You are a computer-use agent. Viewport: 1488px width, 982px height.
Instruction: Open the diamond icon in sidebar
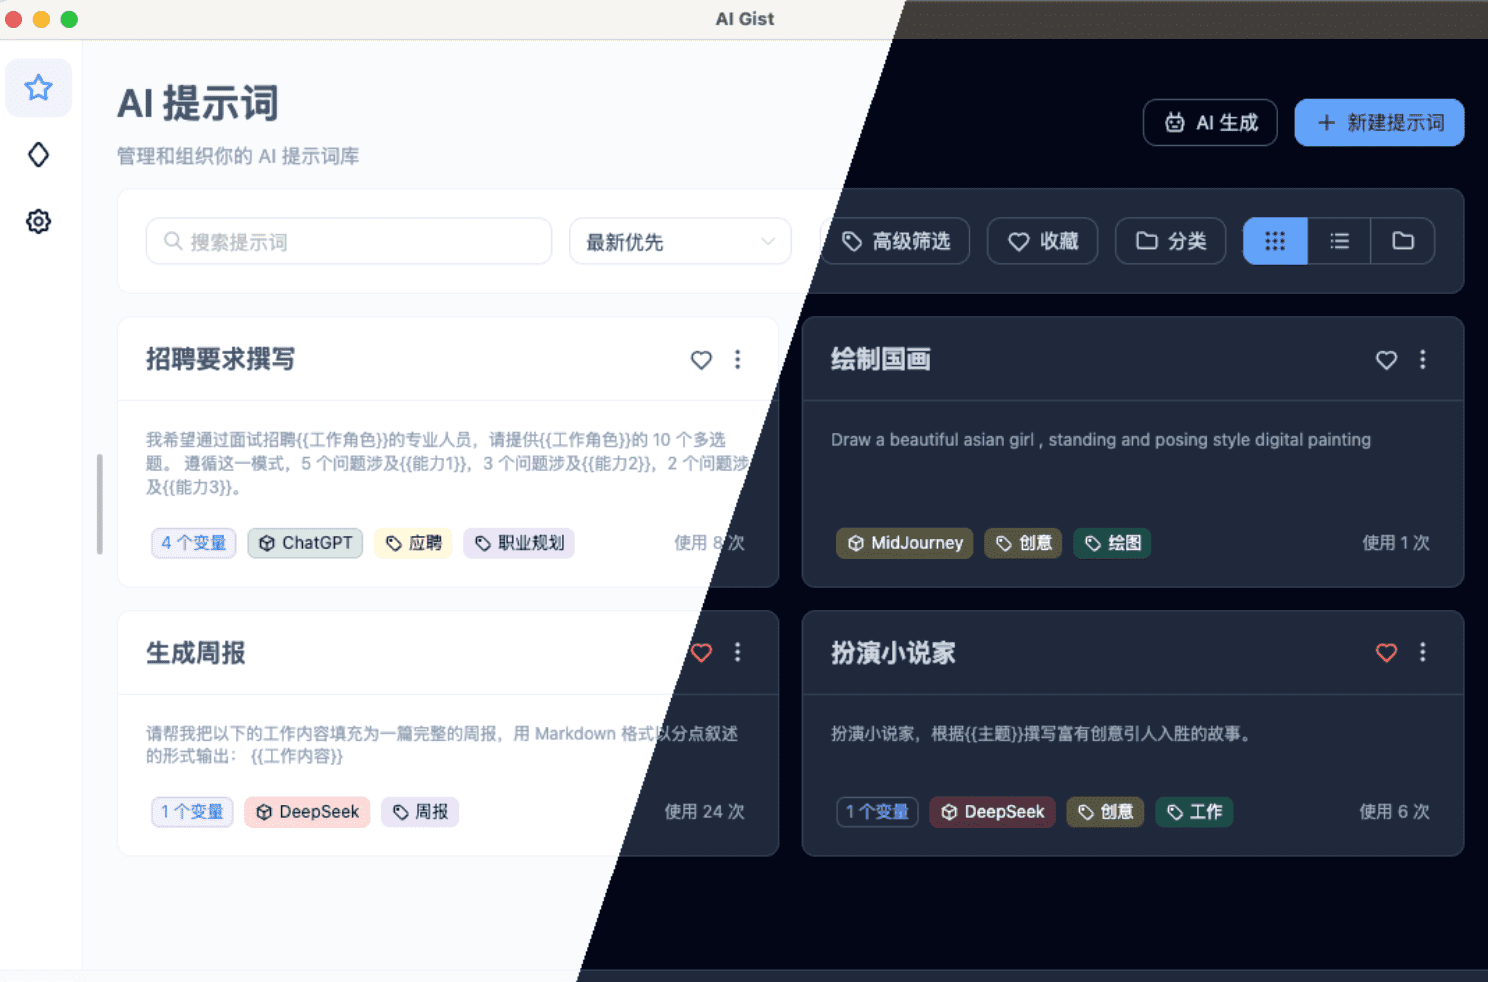point(38,155)
